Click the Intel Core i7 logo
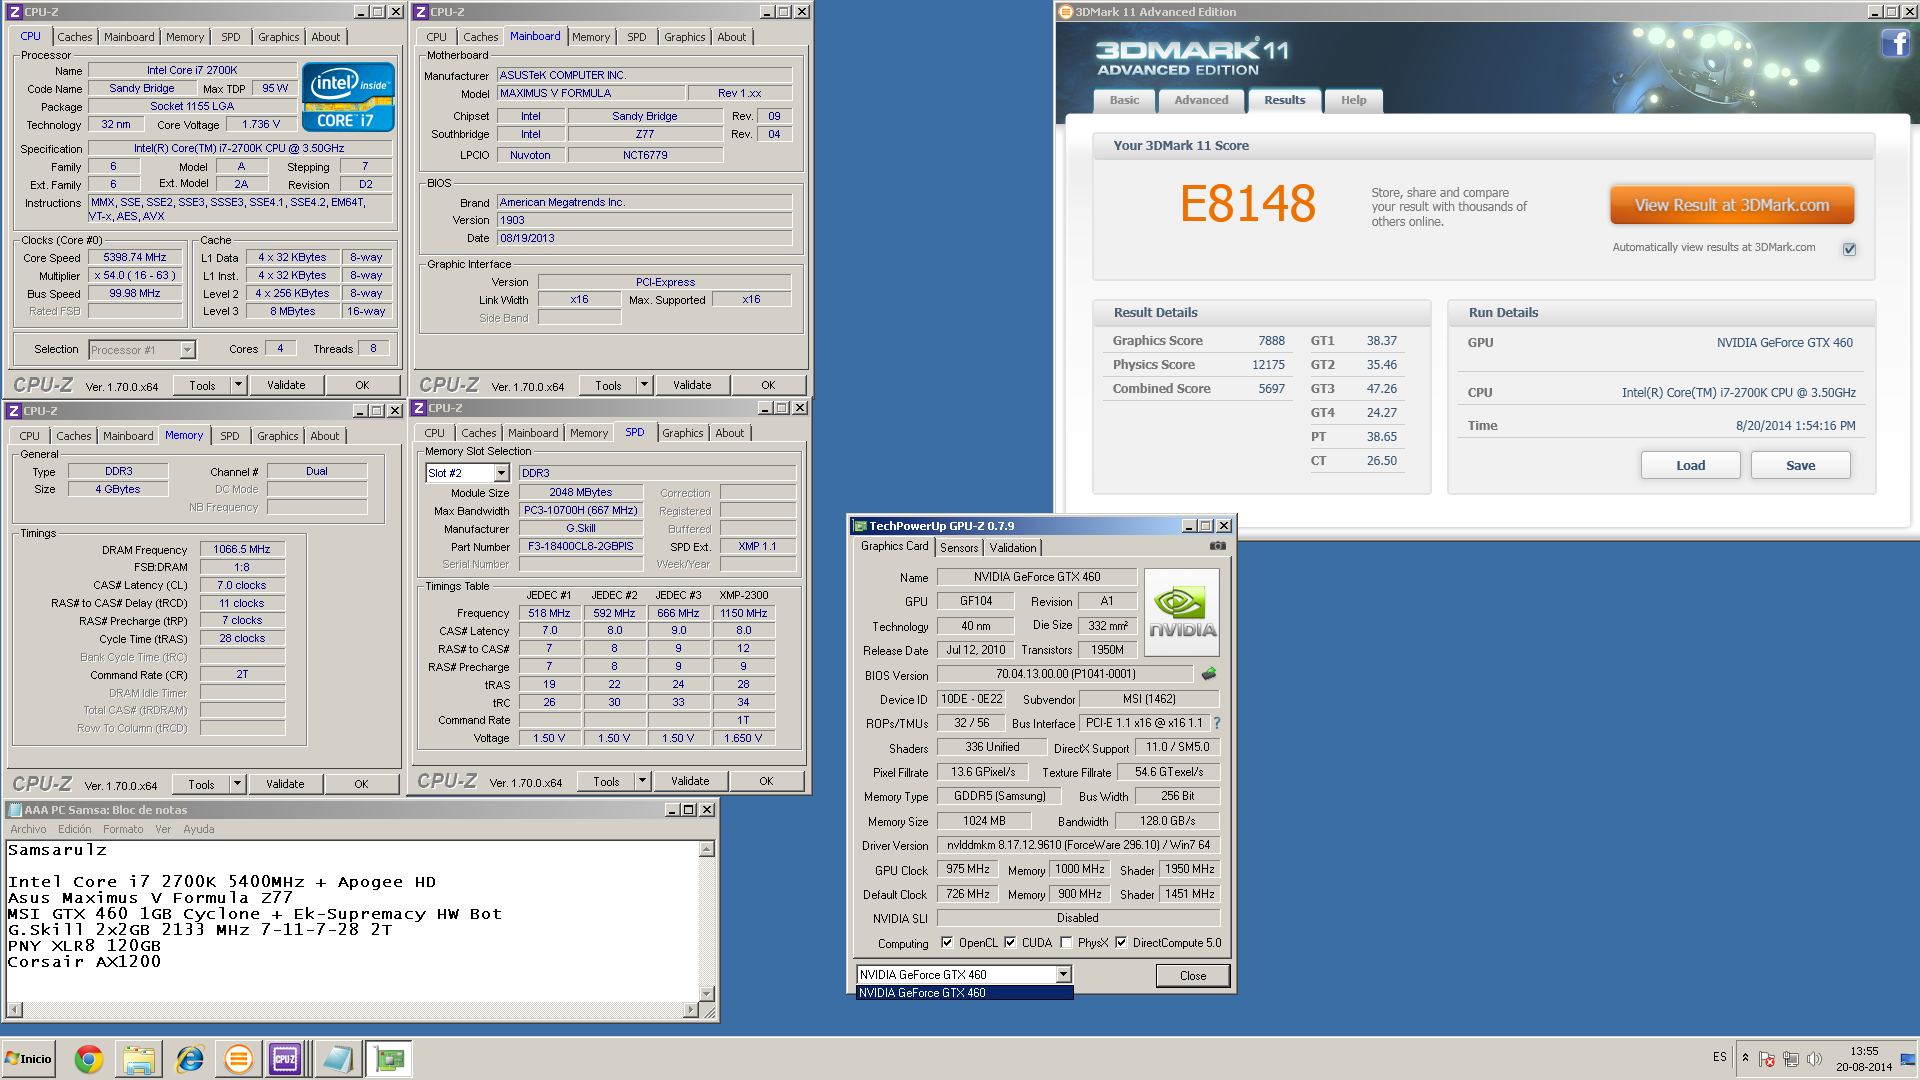The image size is (1920, 1080). [x=348, y=97]
